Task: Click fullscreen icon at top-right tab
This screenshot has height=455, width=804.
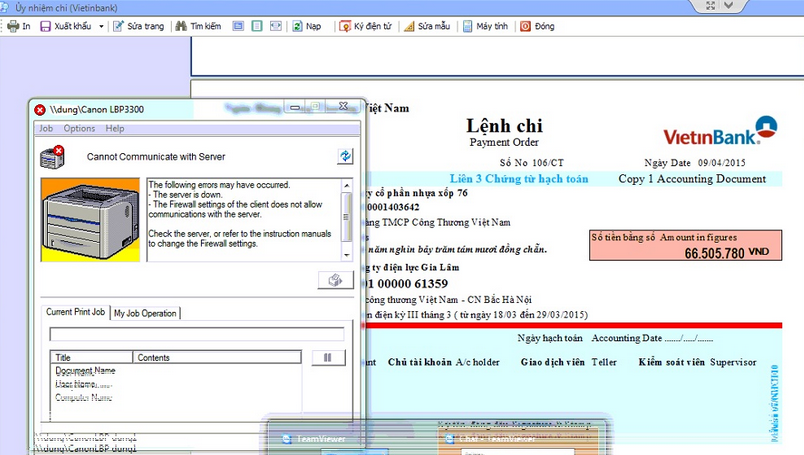Action: (711, 6)
